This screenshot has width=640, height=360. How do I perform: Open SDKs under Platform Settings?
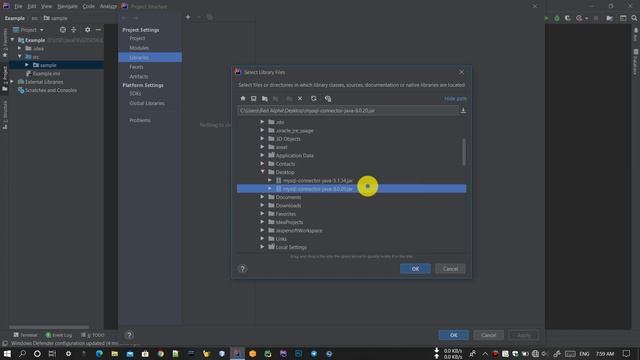(x=135, y=93)
